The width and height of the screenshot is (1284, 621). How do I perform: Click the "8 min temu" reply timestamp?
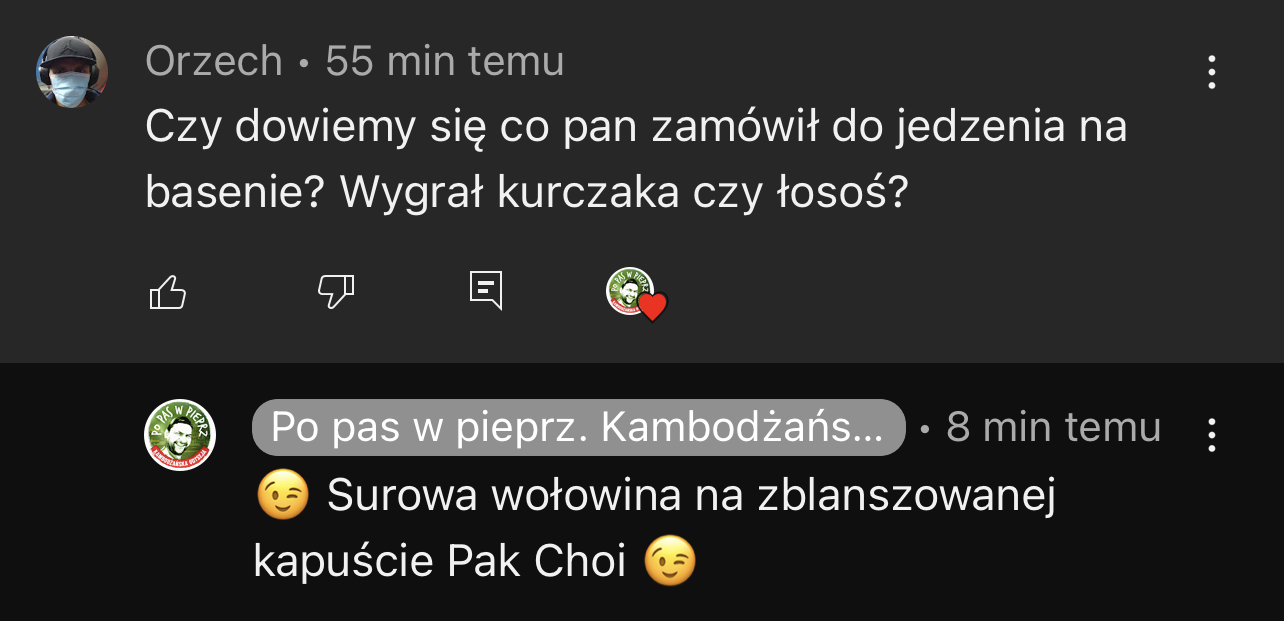coord(1054,428)
